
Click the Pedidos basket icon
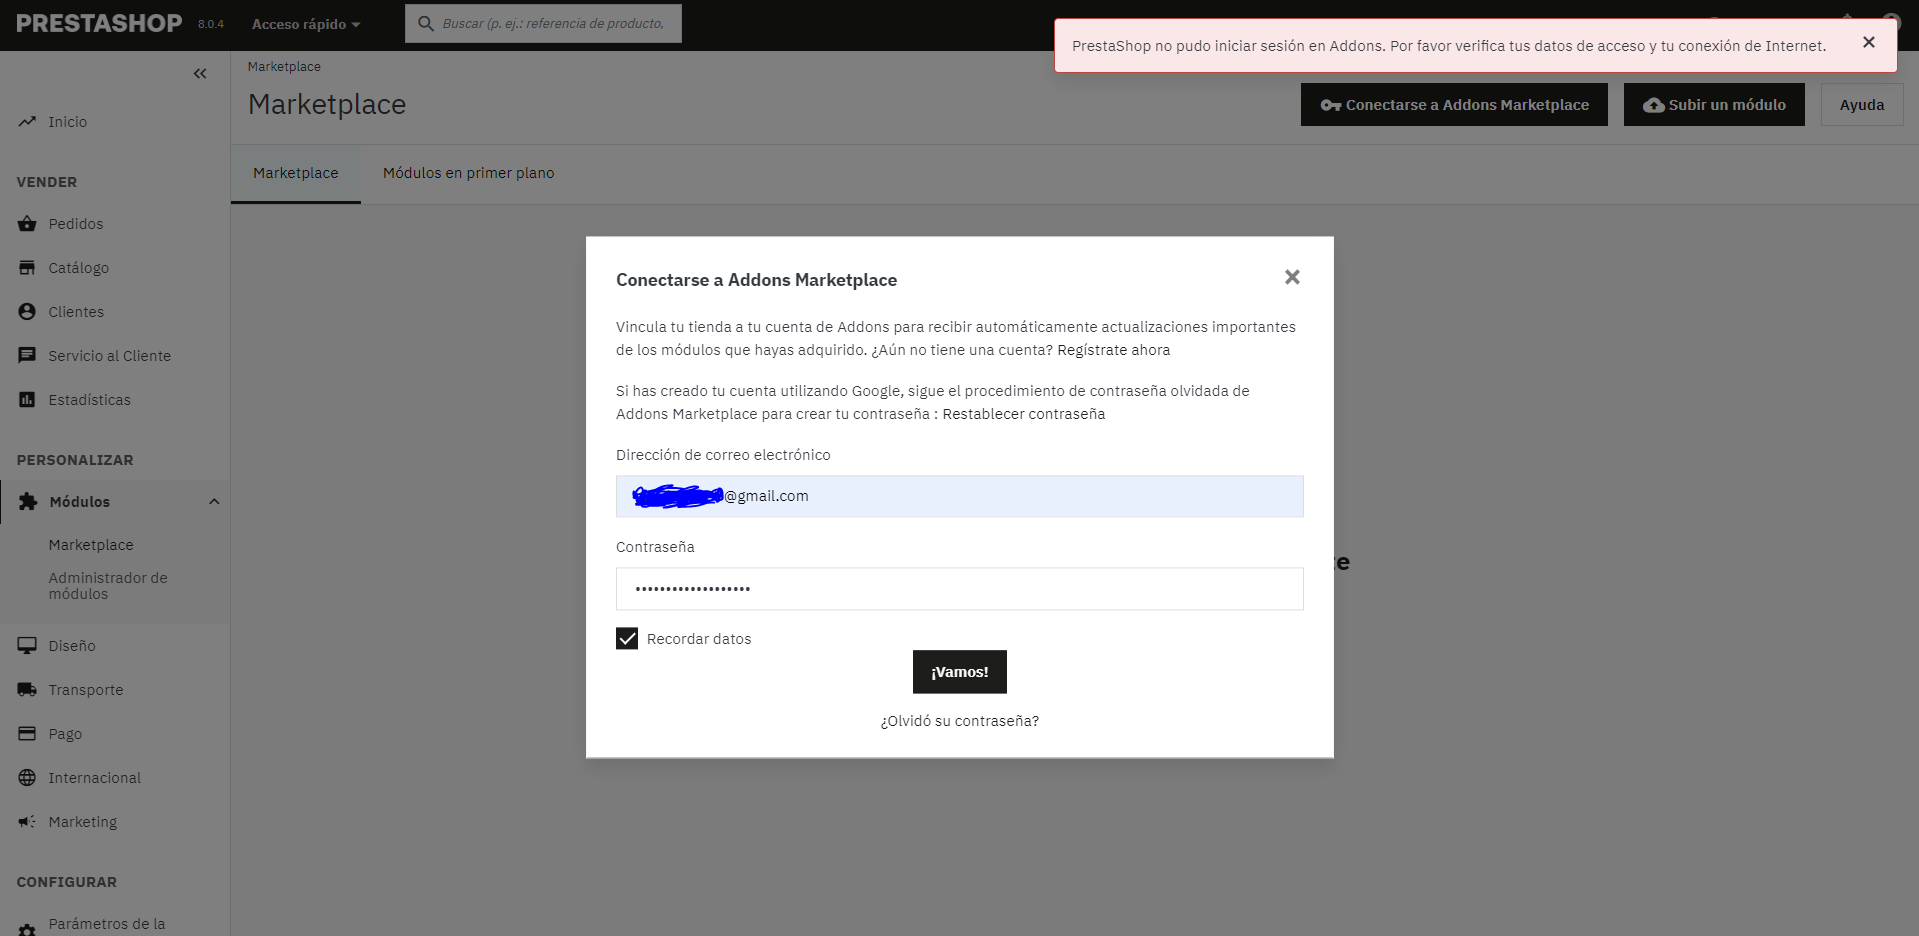coord(27,223)
